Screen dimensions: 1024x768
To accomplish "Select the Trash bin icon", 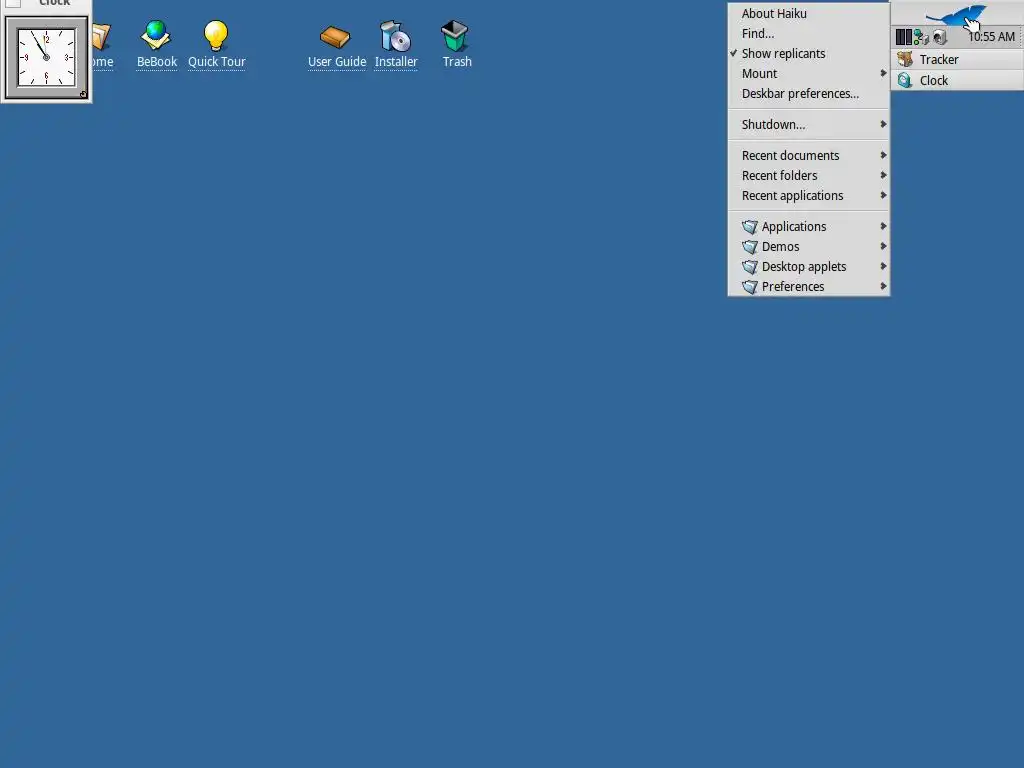I will pos(455,35).
